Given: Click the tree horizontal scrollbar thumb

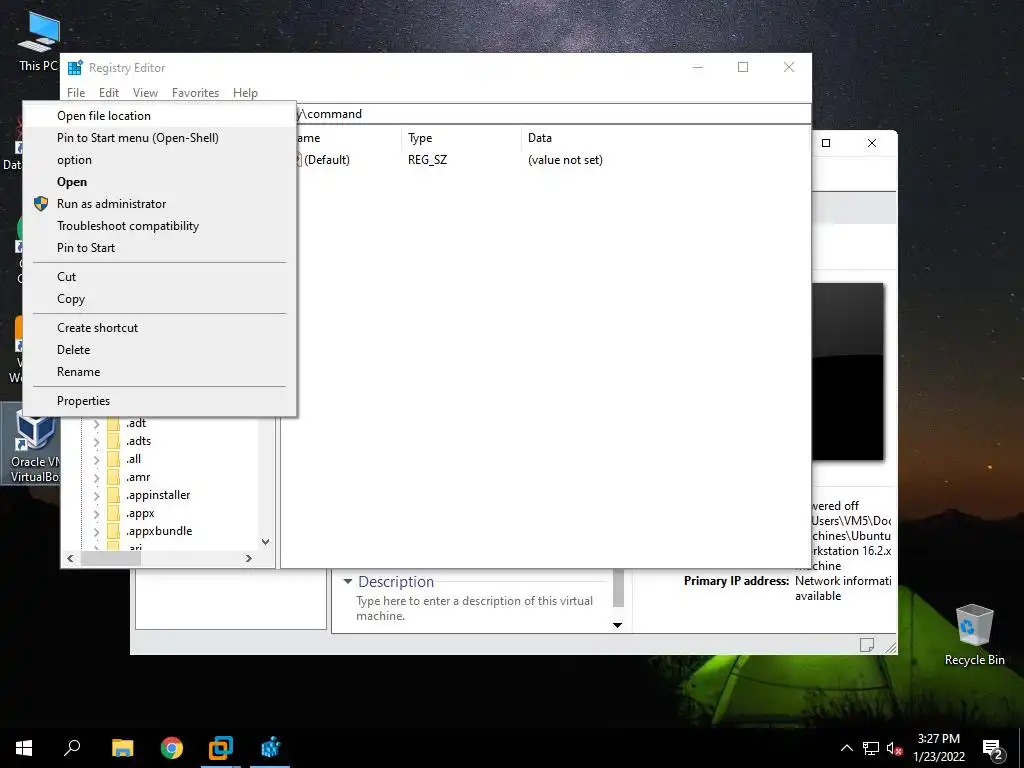Looking at the screenshot, I should [110, 558].
